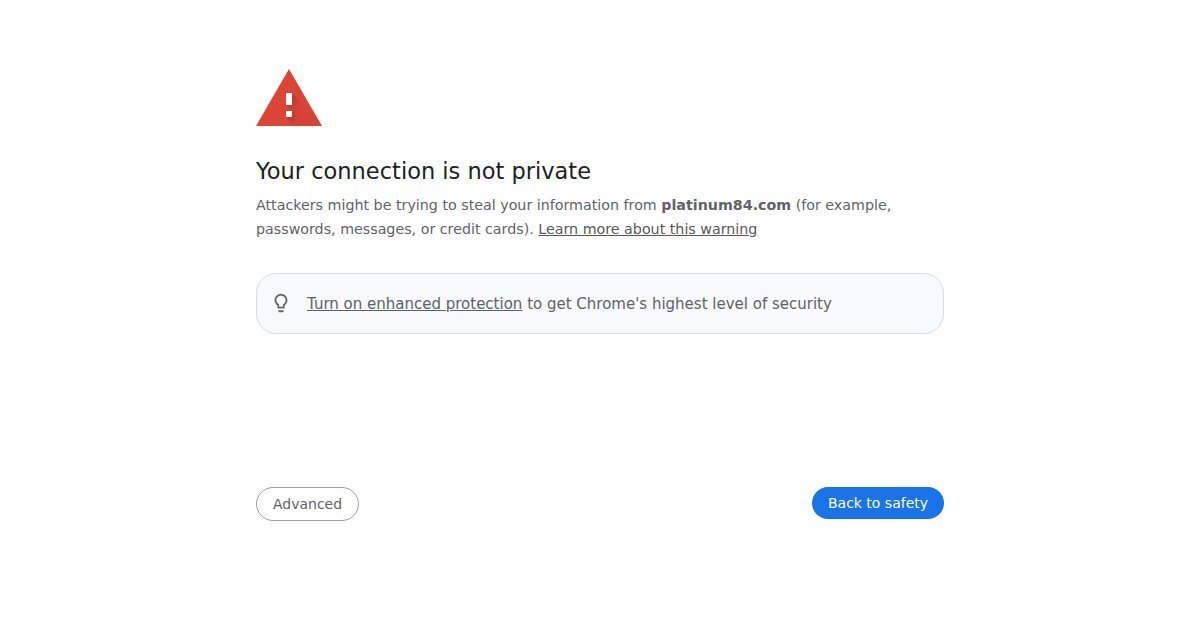The image size is (1200, 630).
Task: Click the lightbulb icon in the tip box
Action: [281, 303]
